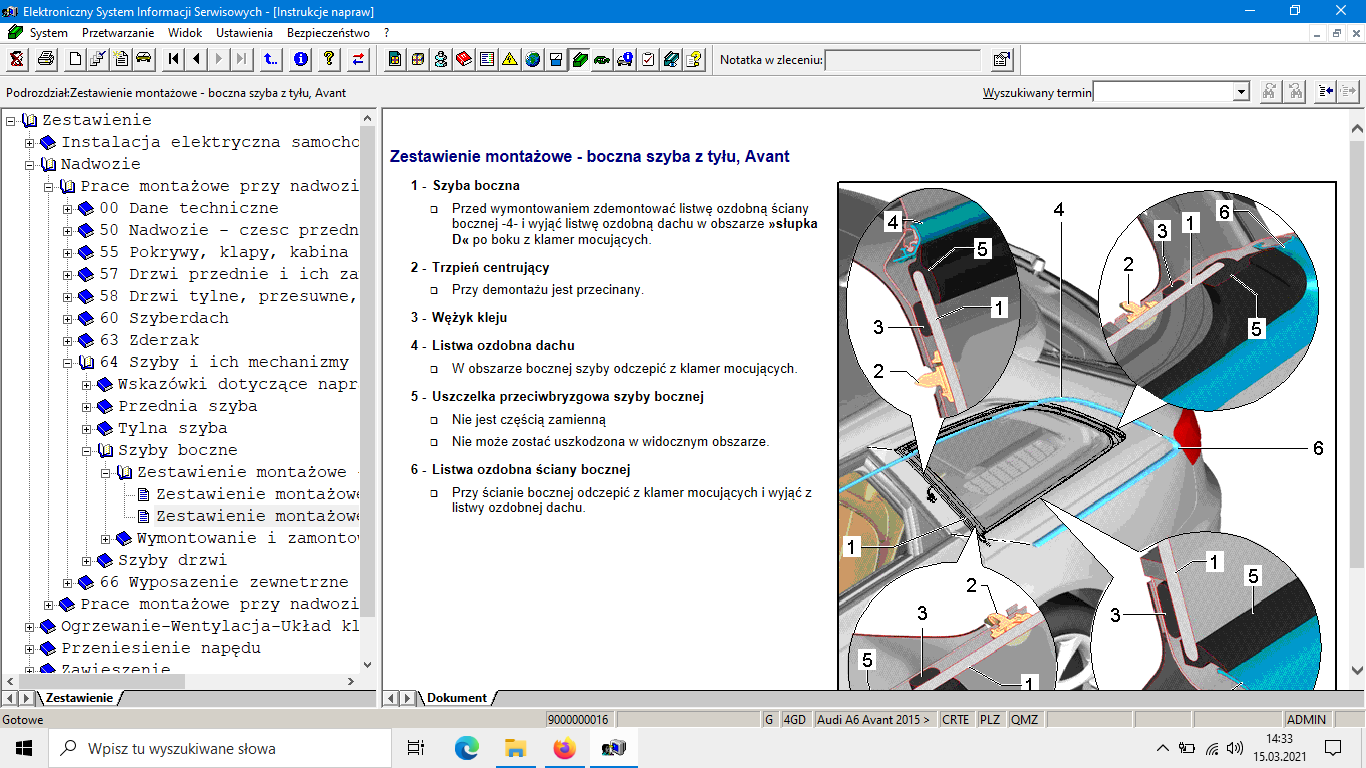Screen dimensions: 1366x768
Task: Click the blue 't..' toolbar icon
Action: point(271,59)
